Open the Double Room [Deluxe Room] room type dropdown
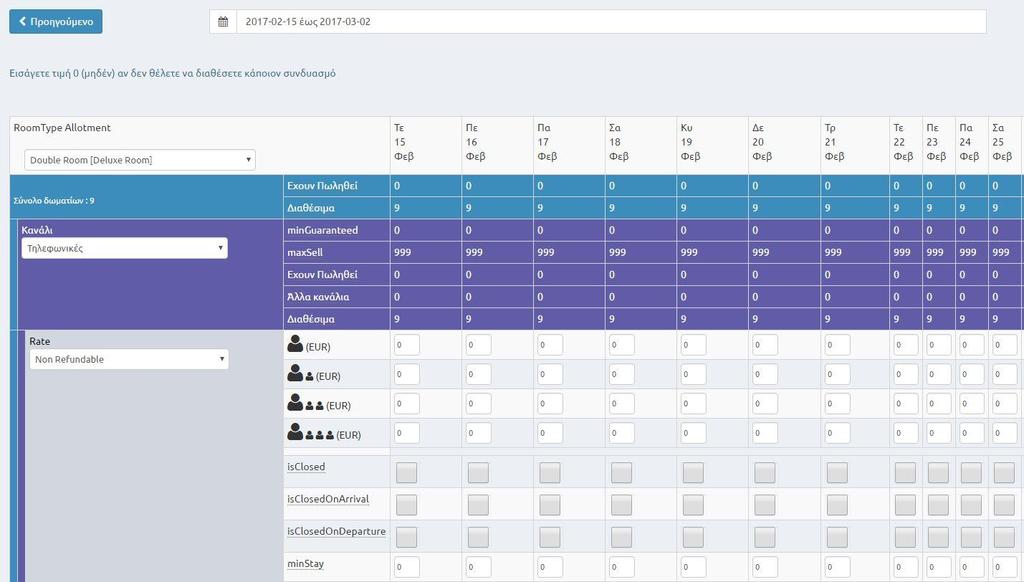The height and width of the screenshot is (582, 1024). (140, 160)
